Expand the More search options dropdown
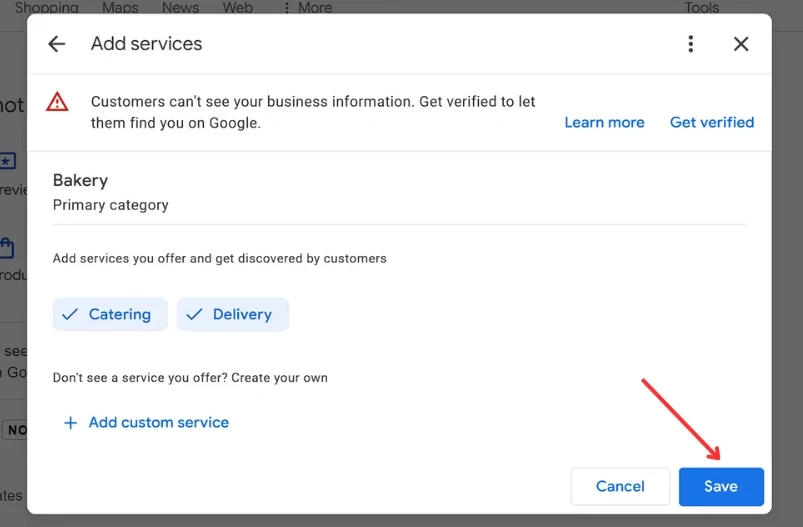This screenshot has height=527, width=803. [x=308, y=8]
